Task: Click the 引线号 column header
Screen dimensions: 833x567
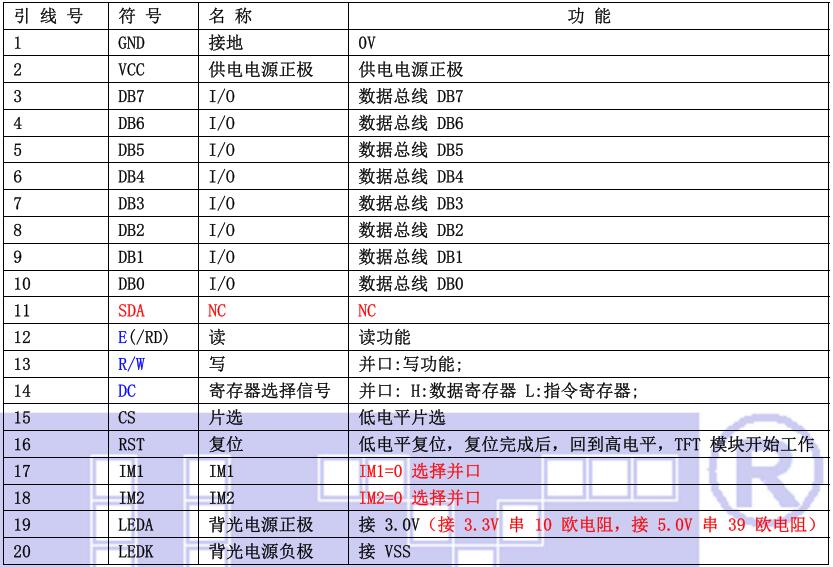Action: [49, 17]
